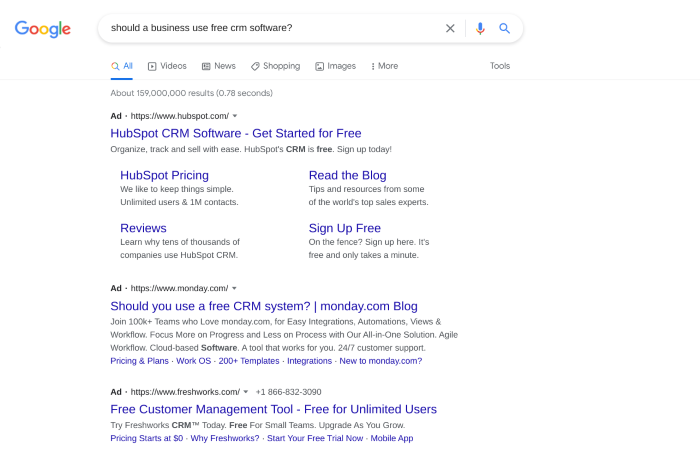Start voice search with the microphone icon
Screen dimensions: 700x457
(480, 29)
